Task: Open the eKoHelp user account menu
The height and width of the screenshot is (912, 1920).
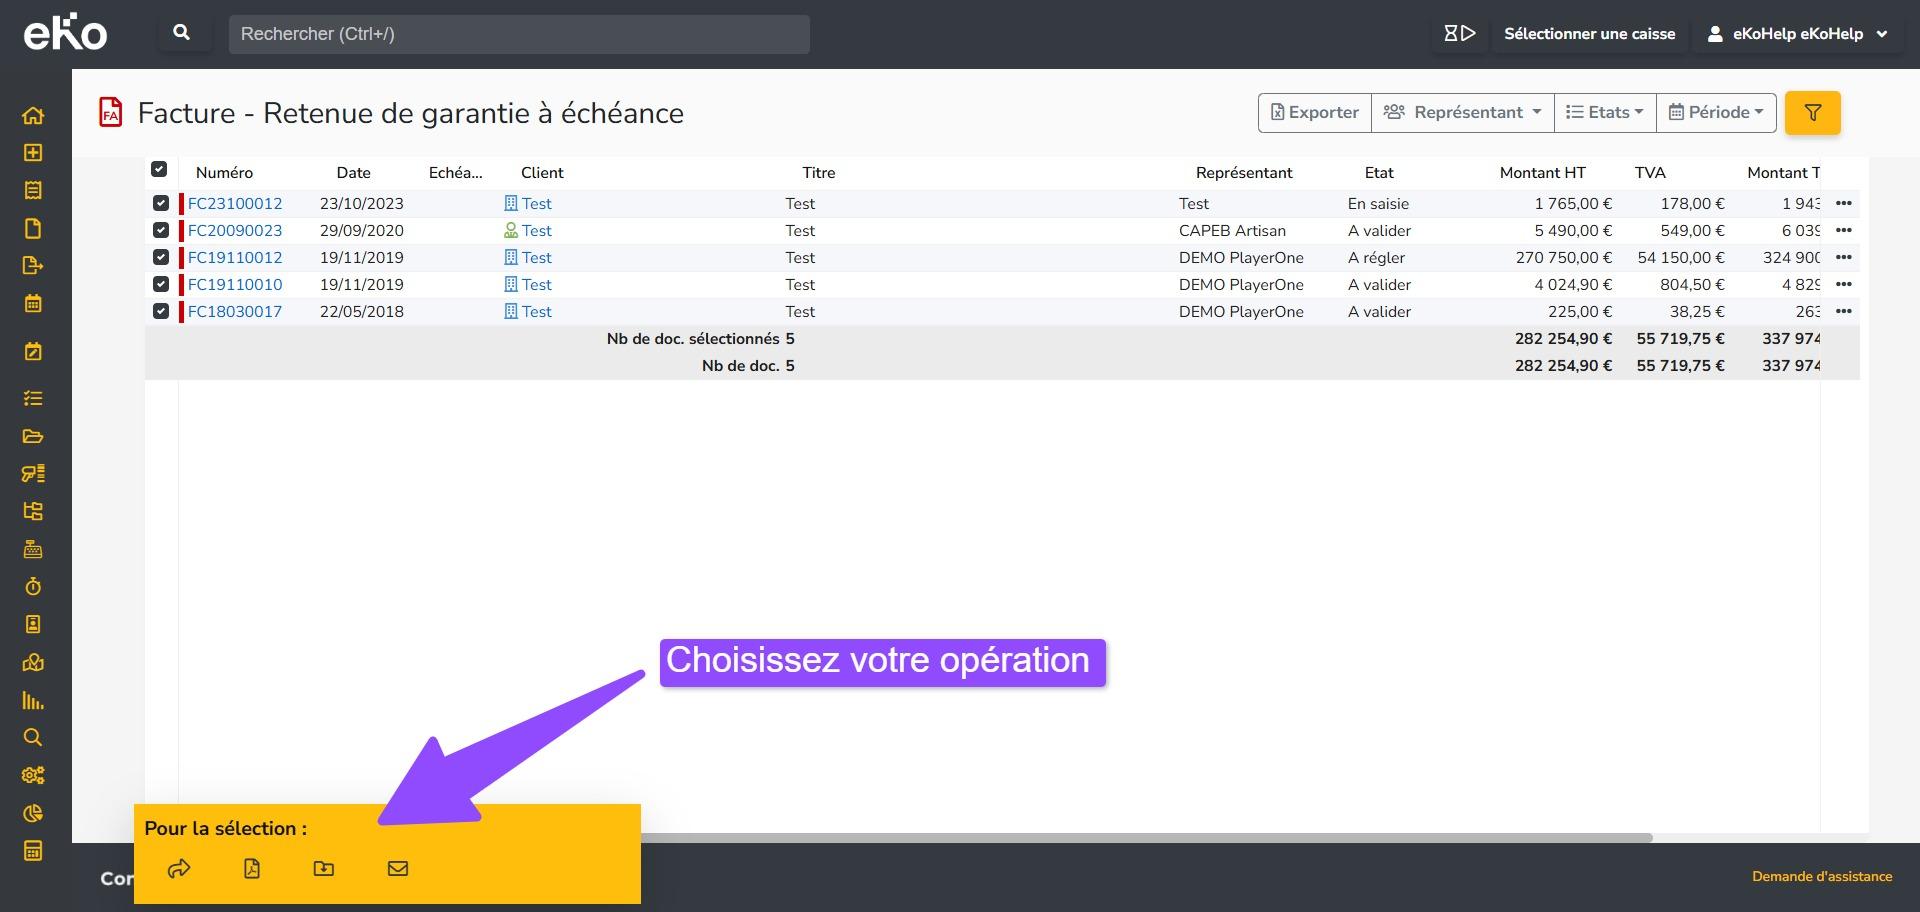Action: [1797, 34]
